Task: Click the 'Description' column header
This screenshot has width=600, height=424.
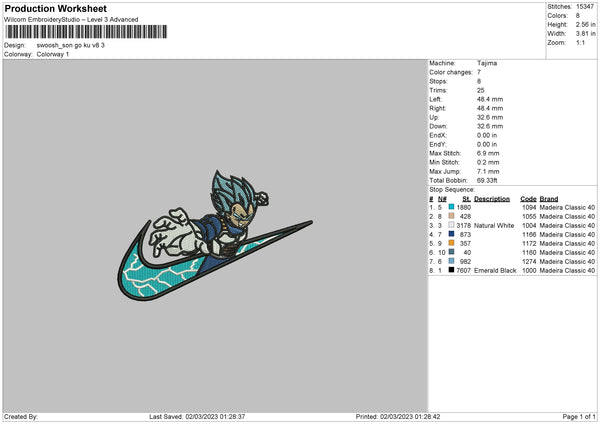Action: (492, 199)
